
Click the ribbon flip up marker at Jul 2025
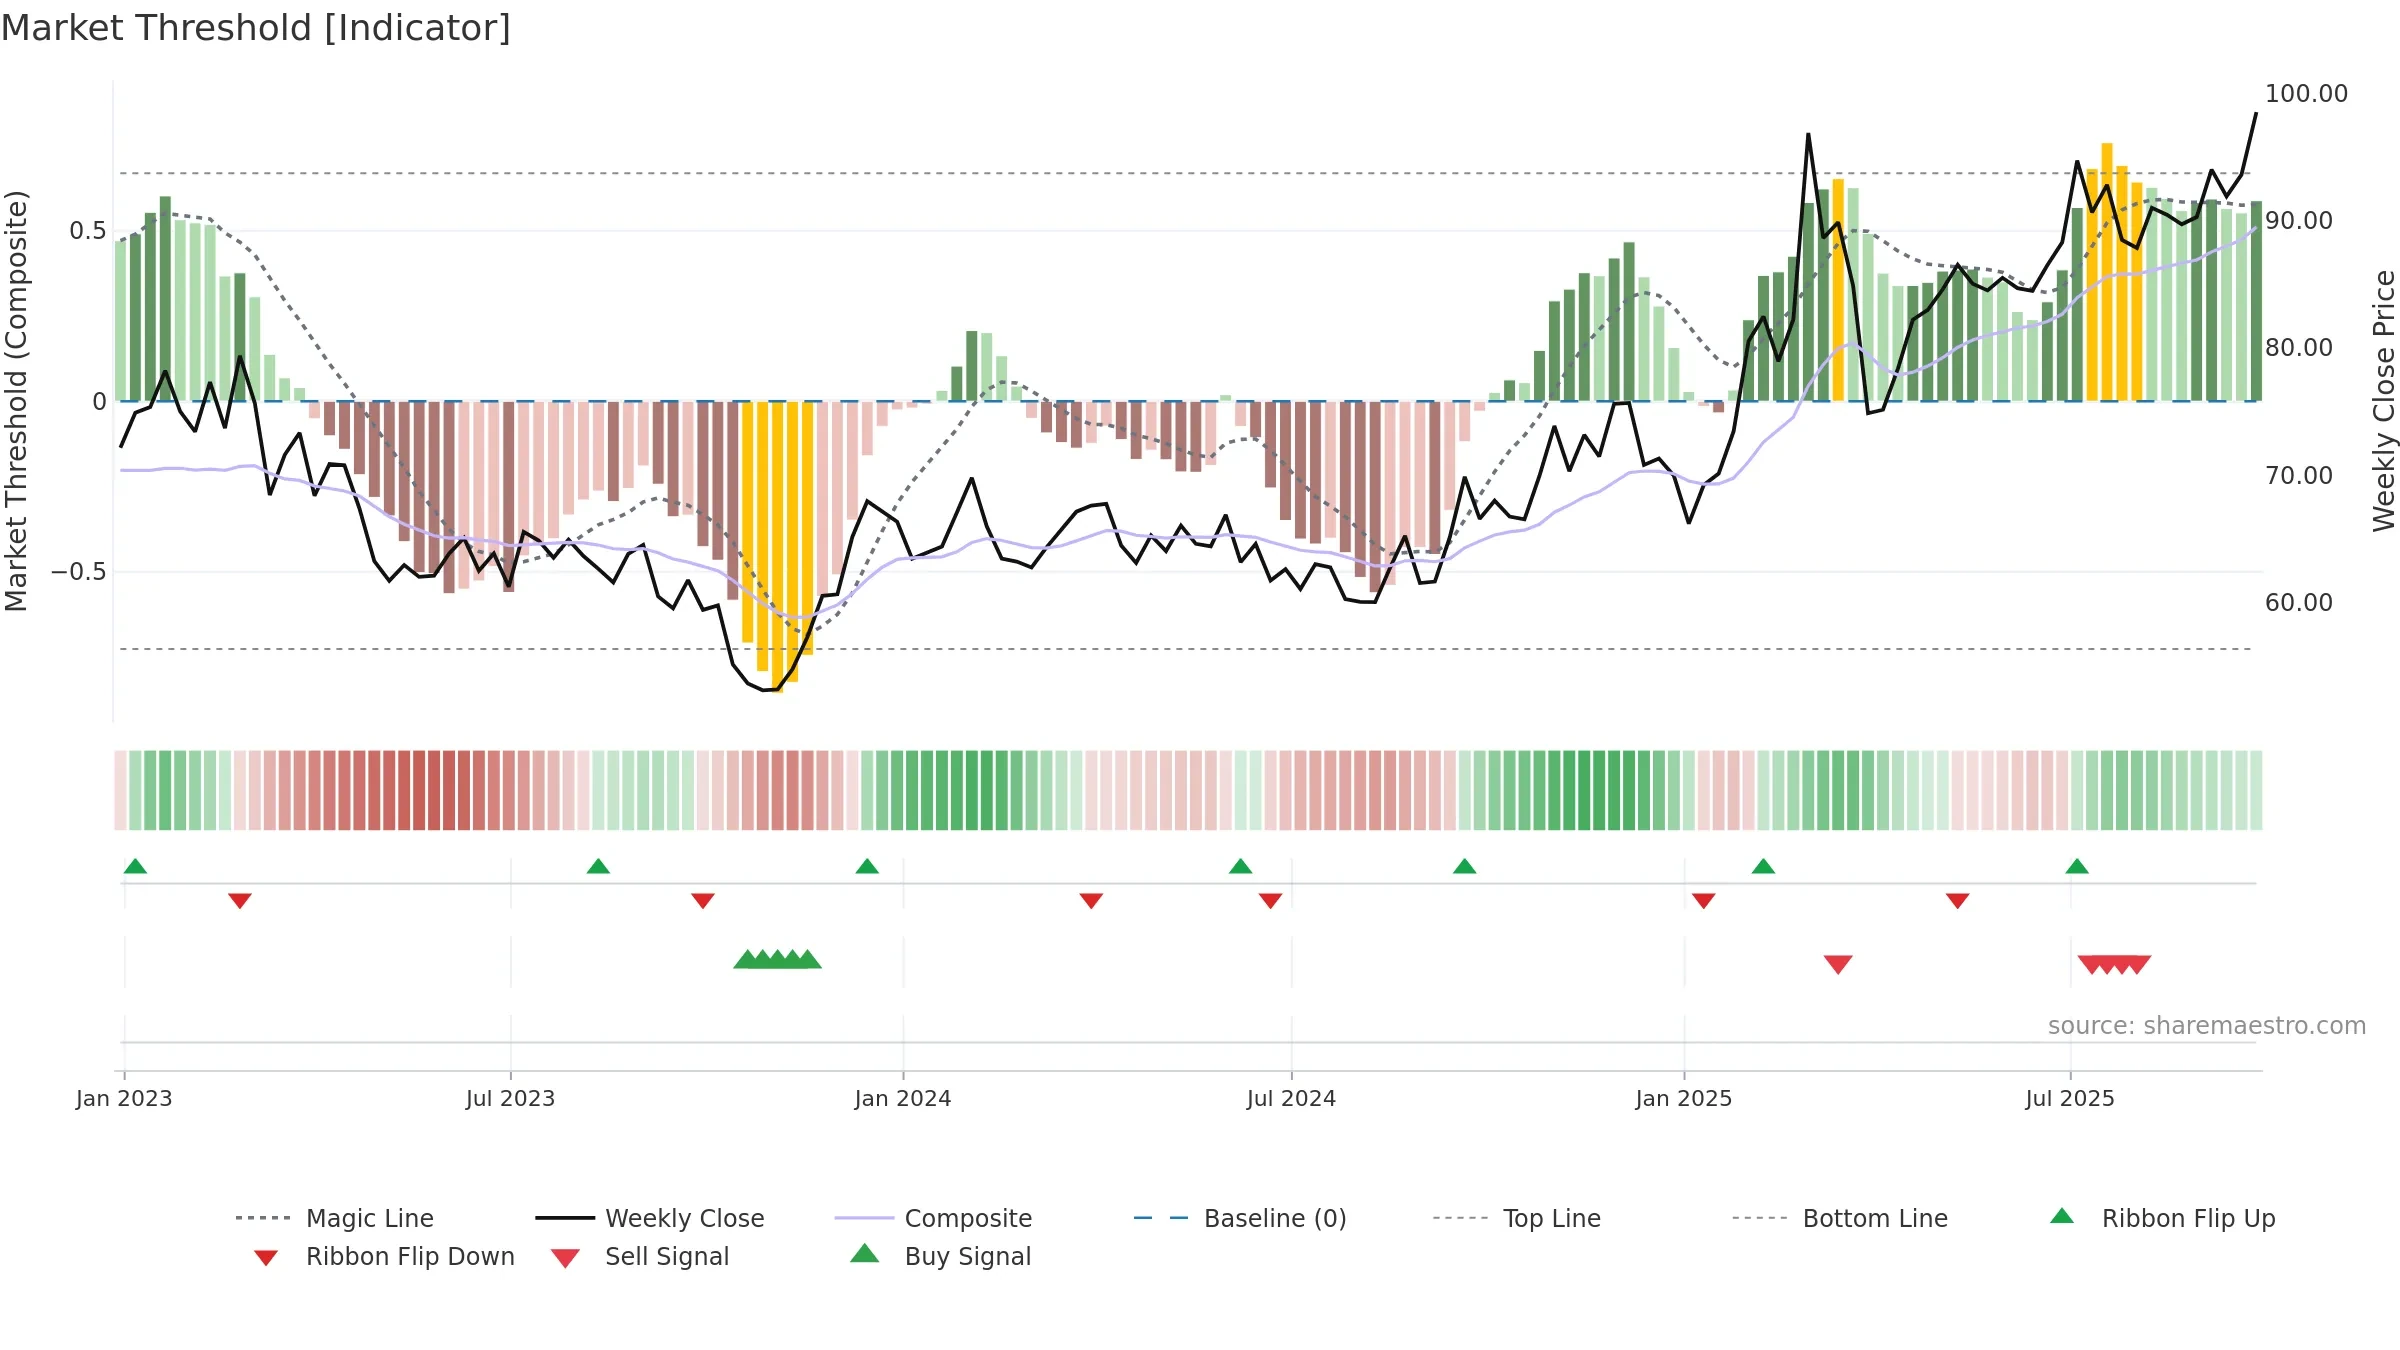pyautogui.click(x=2077, y=866)
